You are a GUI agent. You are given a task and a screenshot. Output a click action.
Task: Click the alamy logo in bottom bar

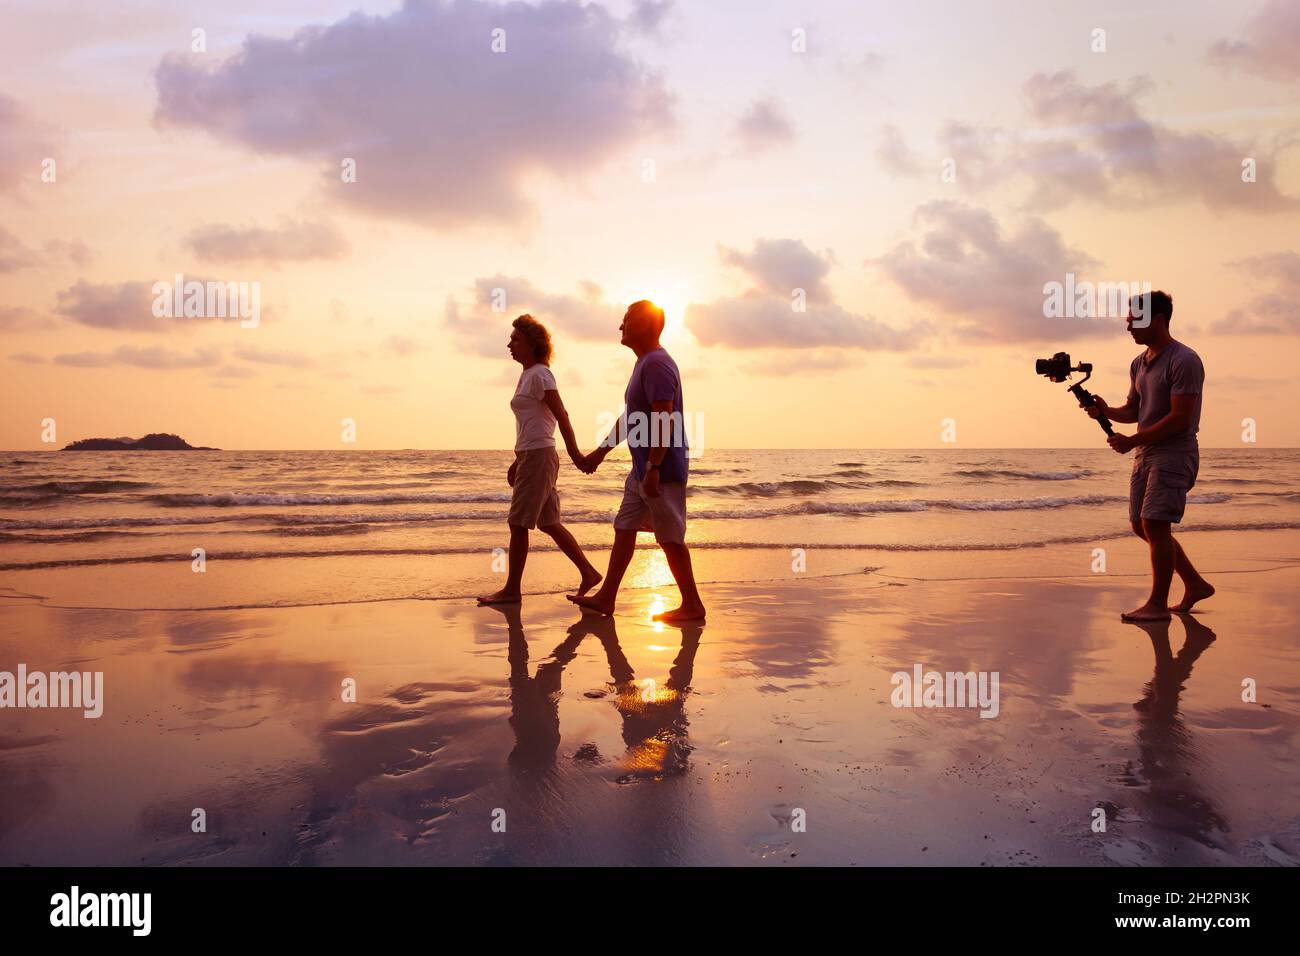click(x=101, y=911)
